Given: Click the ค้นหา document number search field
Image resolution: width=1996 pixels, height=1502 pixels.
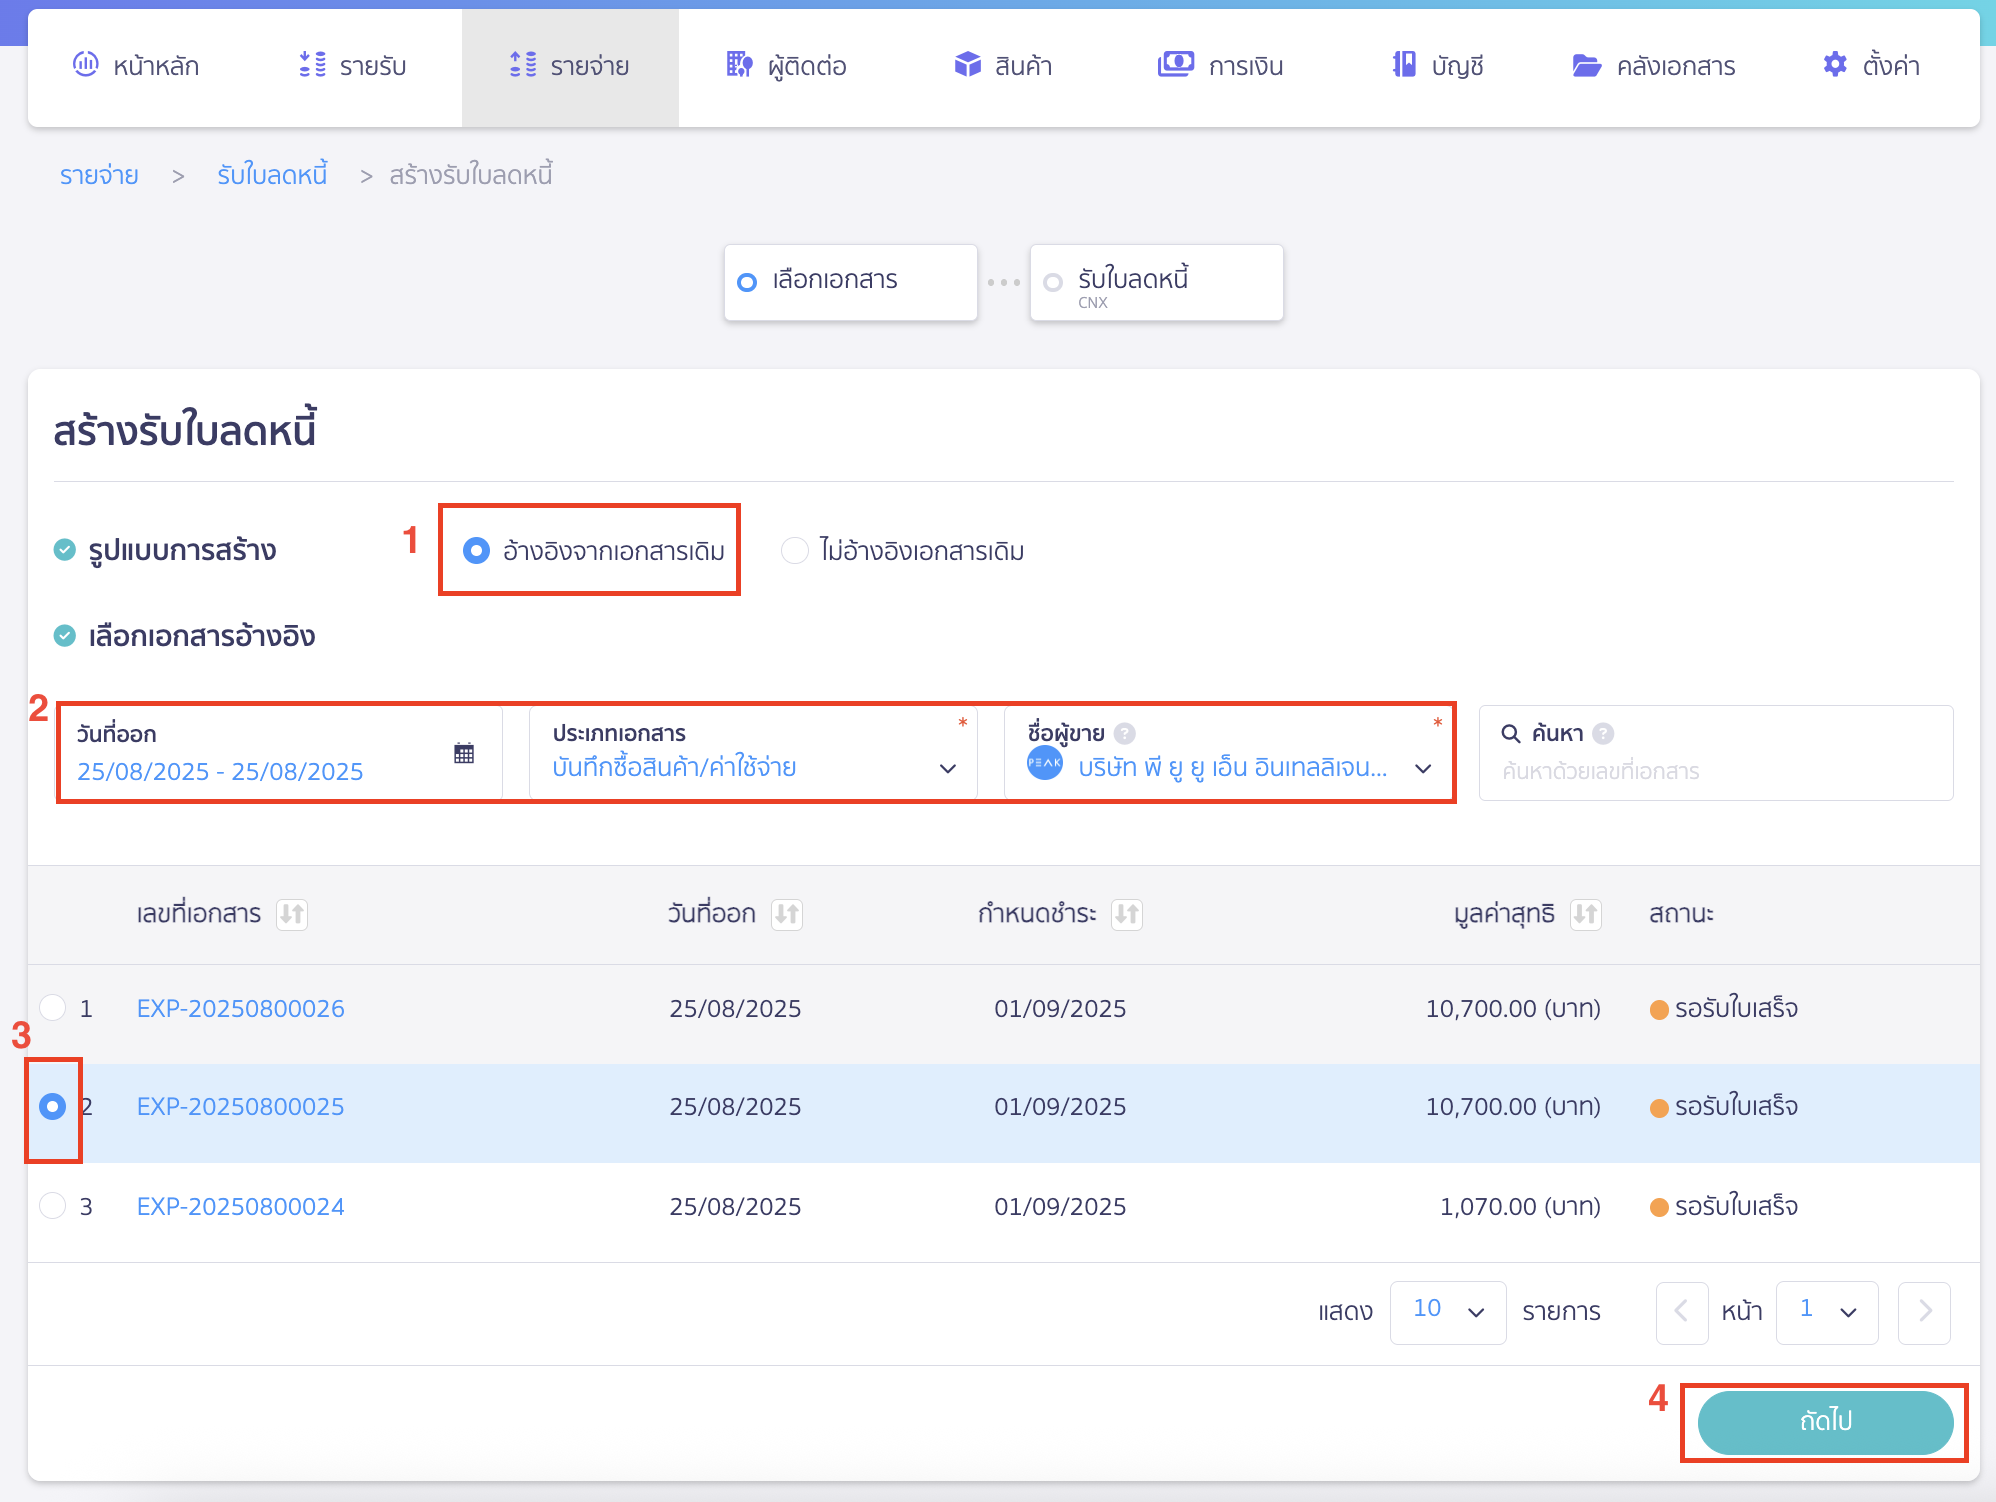Looking at the screenshot, I should pos(1715,771).
